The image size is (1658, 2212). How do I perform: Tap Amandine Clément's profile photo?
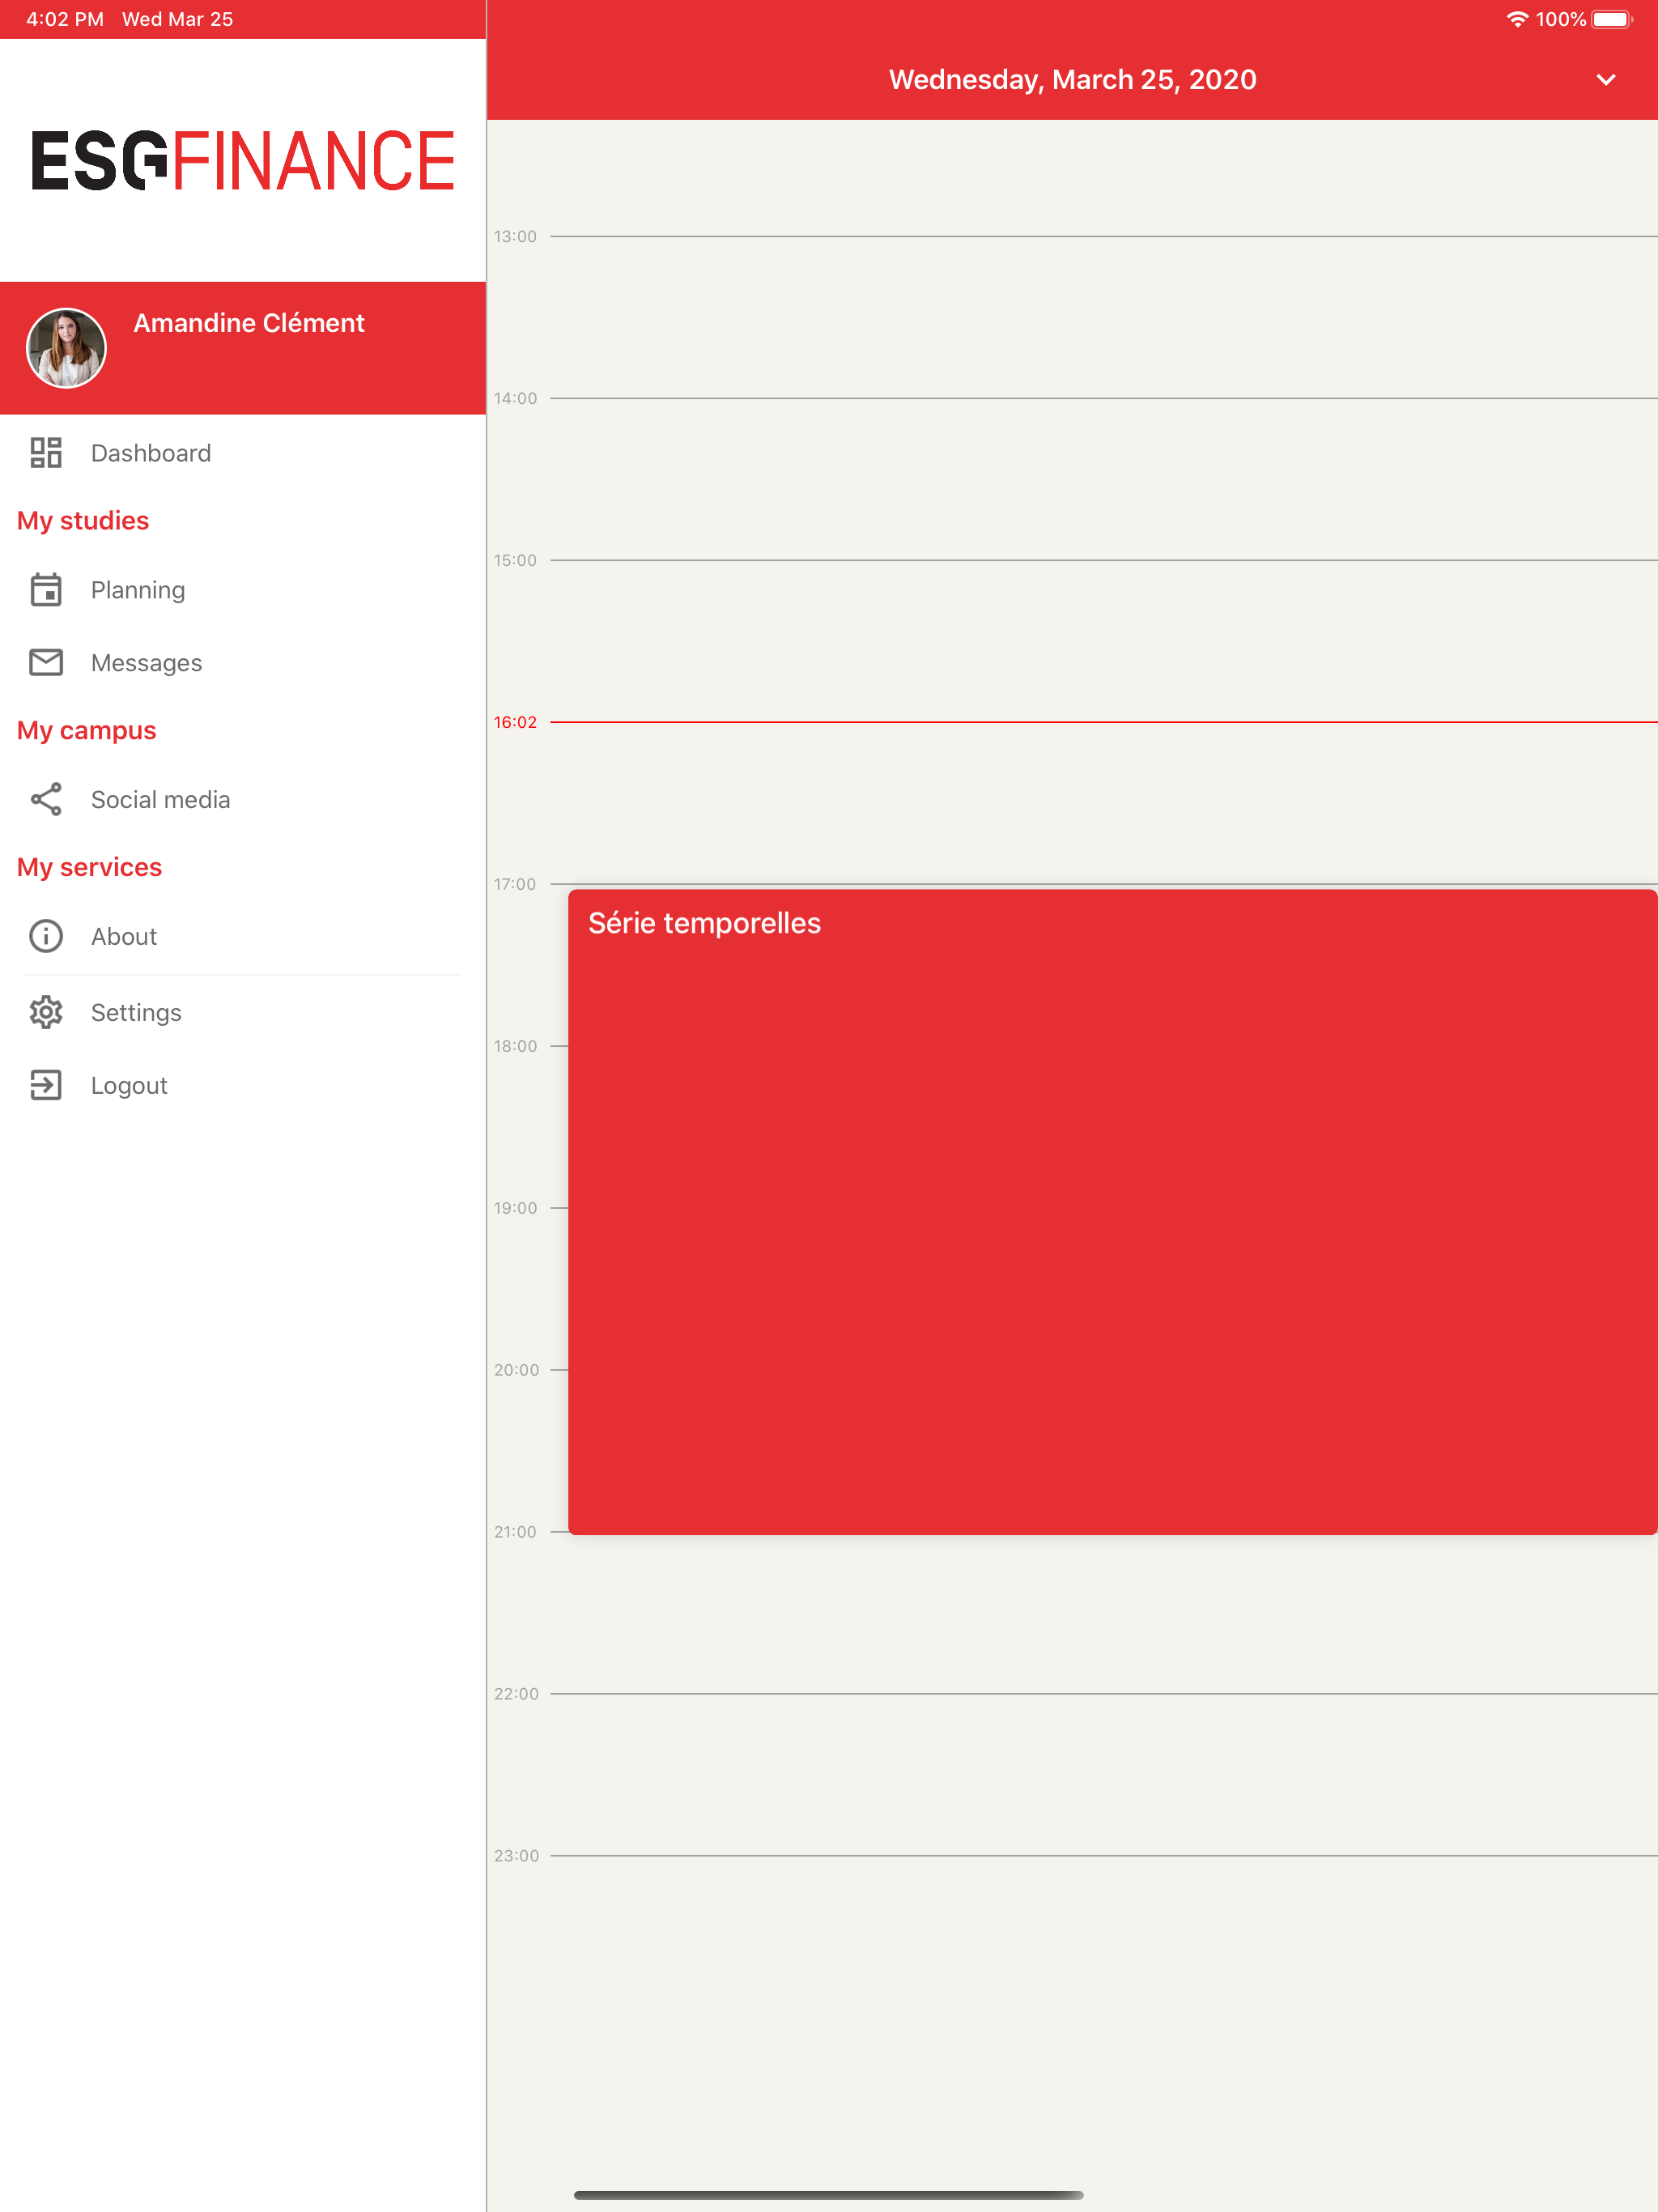click(x=66, y=348)
